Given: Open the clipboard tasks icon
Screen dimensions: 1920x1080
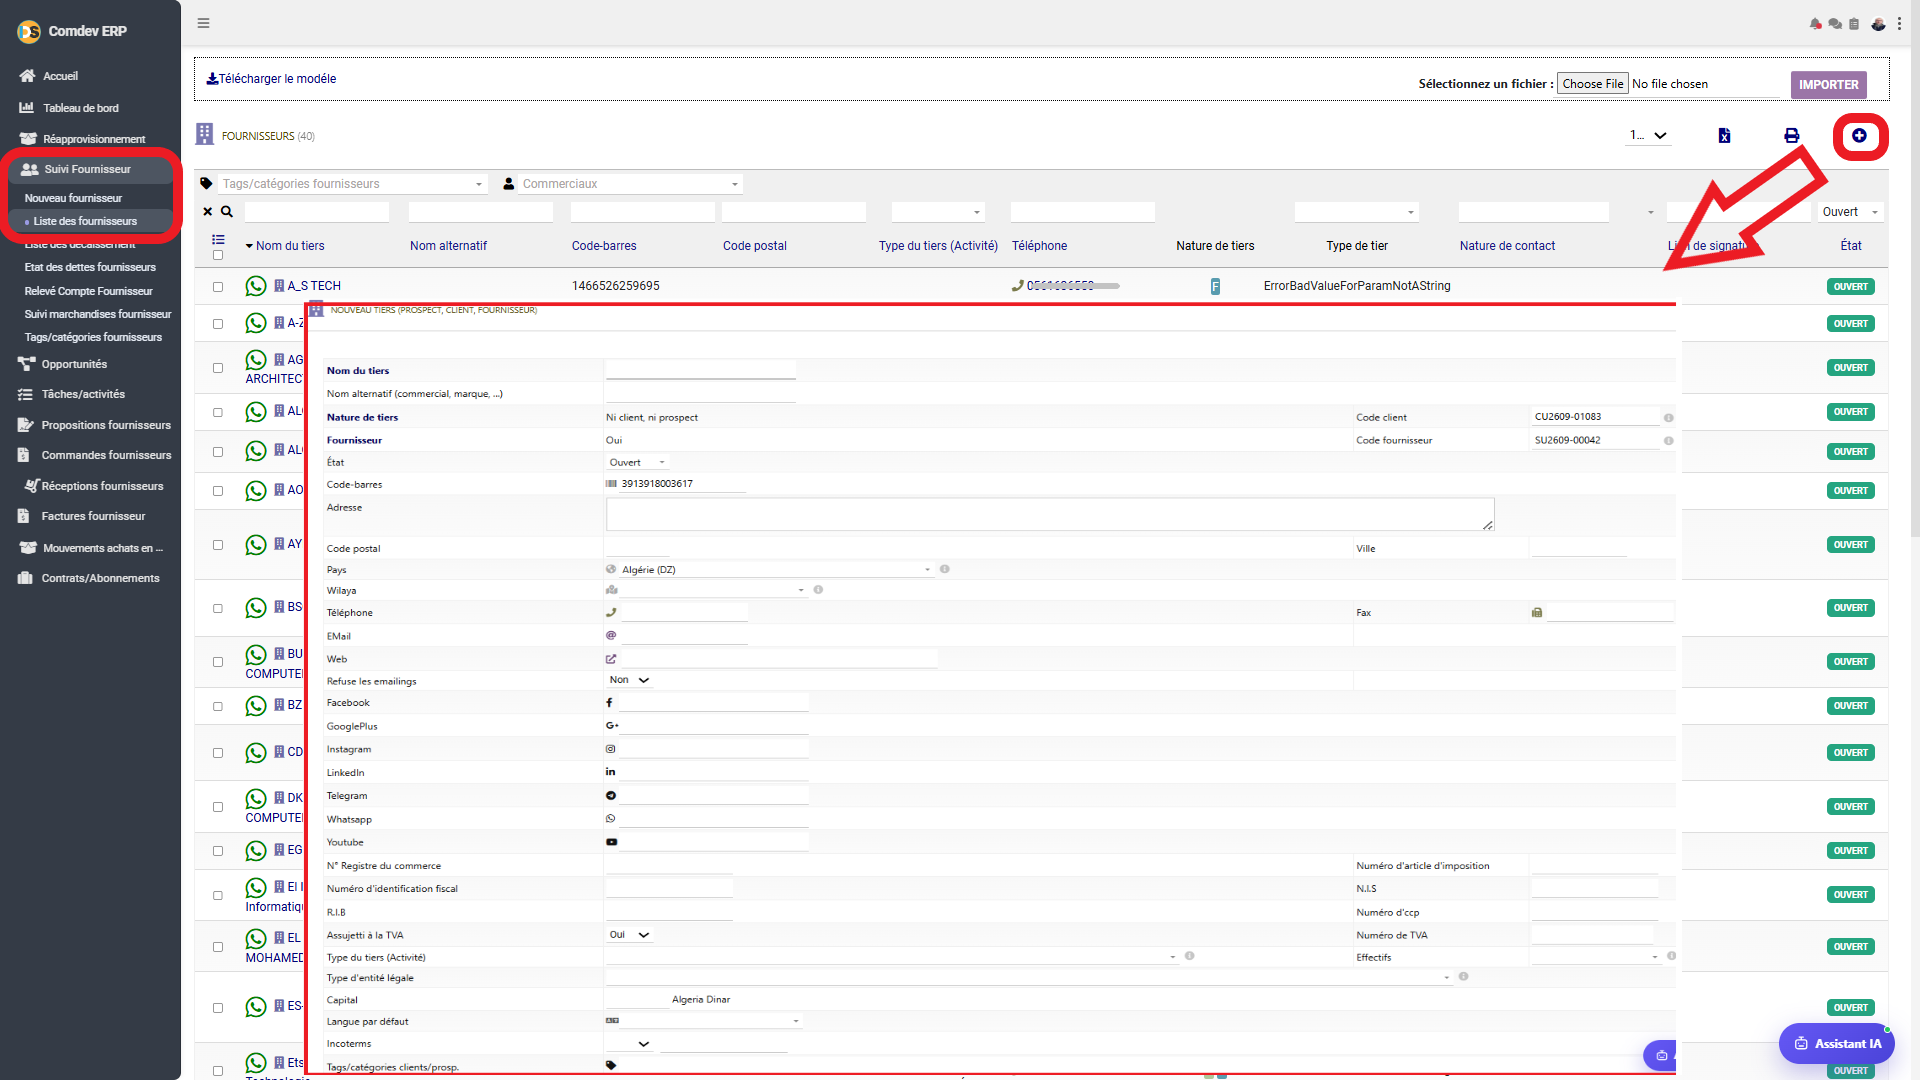Looking at the screenshot, I should tap(1854, 24).
